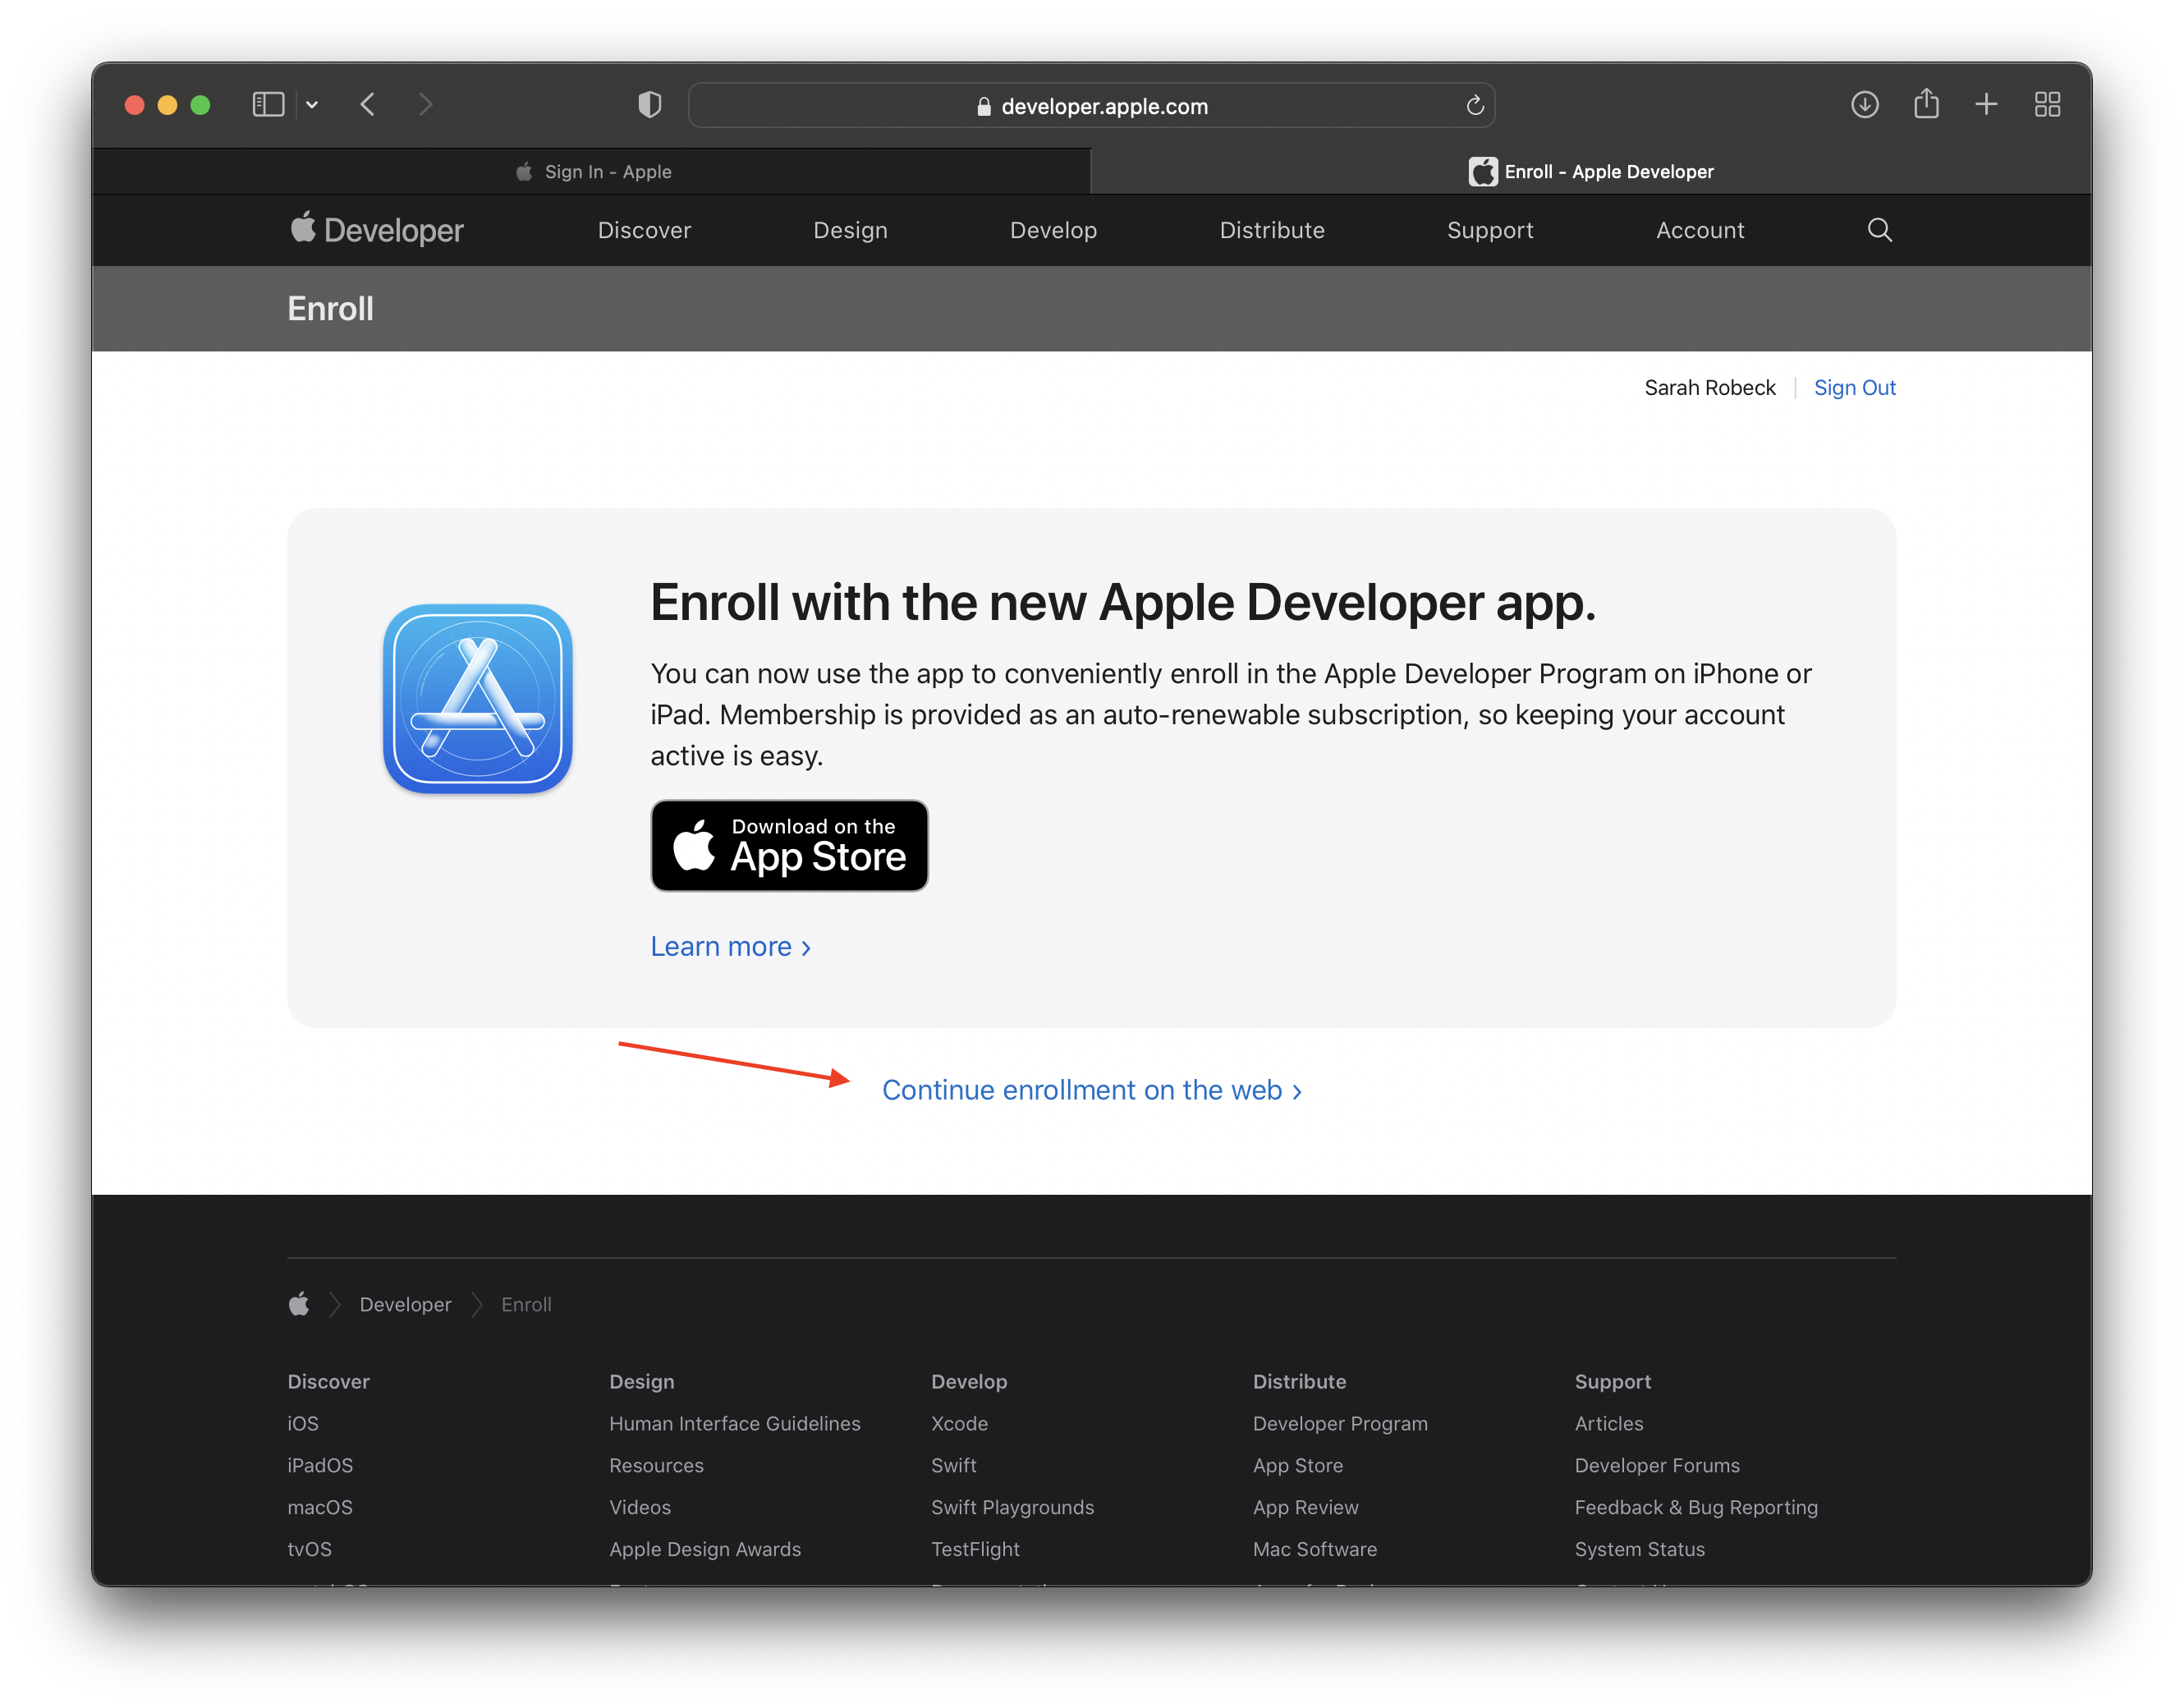Toggle the Safari sidebar icon
This screenshot has height=1708, width=2184.
click(268, 105)
